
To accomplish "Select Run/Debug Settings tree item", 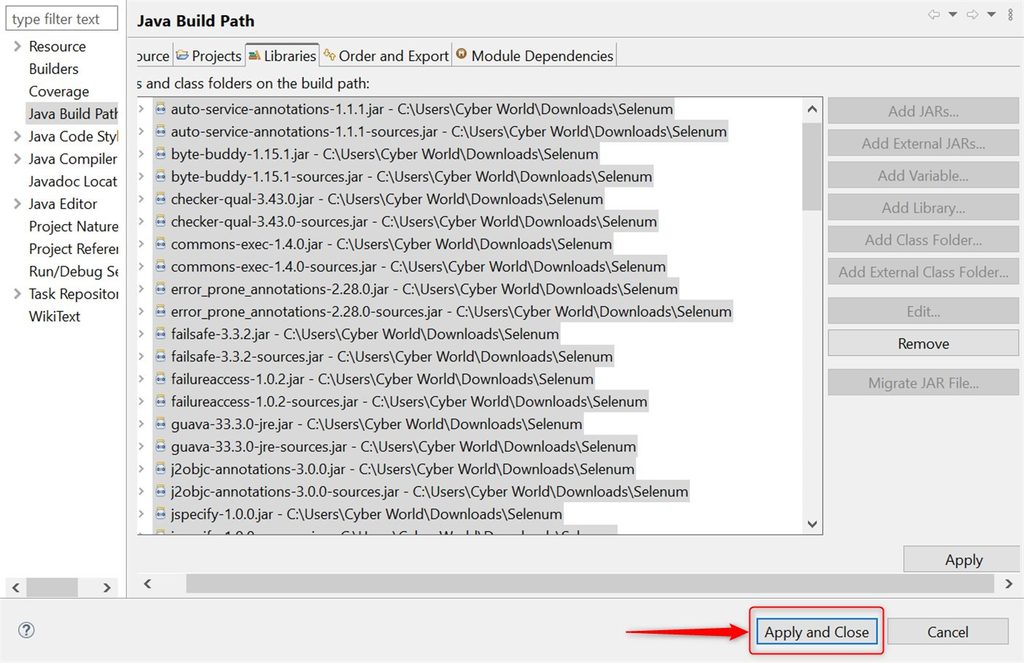I will click(73, 271).
